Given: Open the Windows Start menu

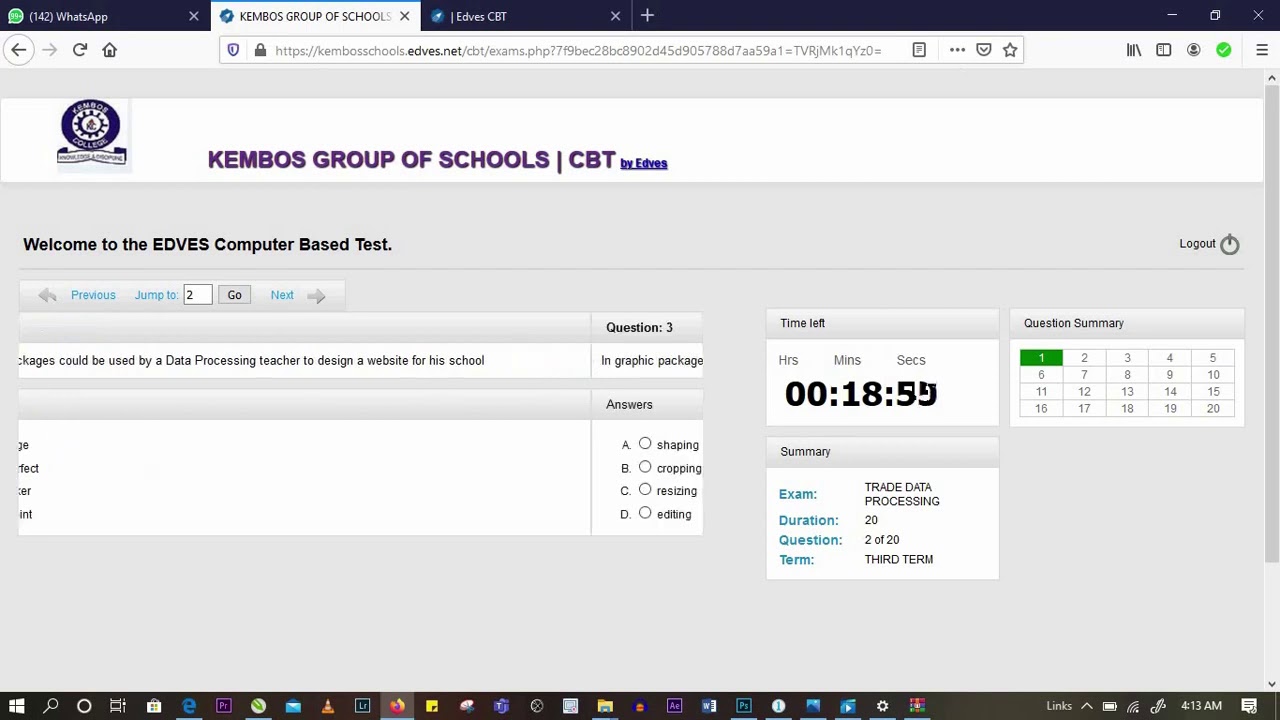Looking at the screenshot, I should click(x=17, y=706).
